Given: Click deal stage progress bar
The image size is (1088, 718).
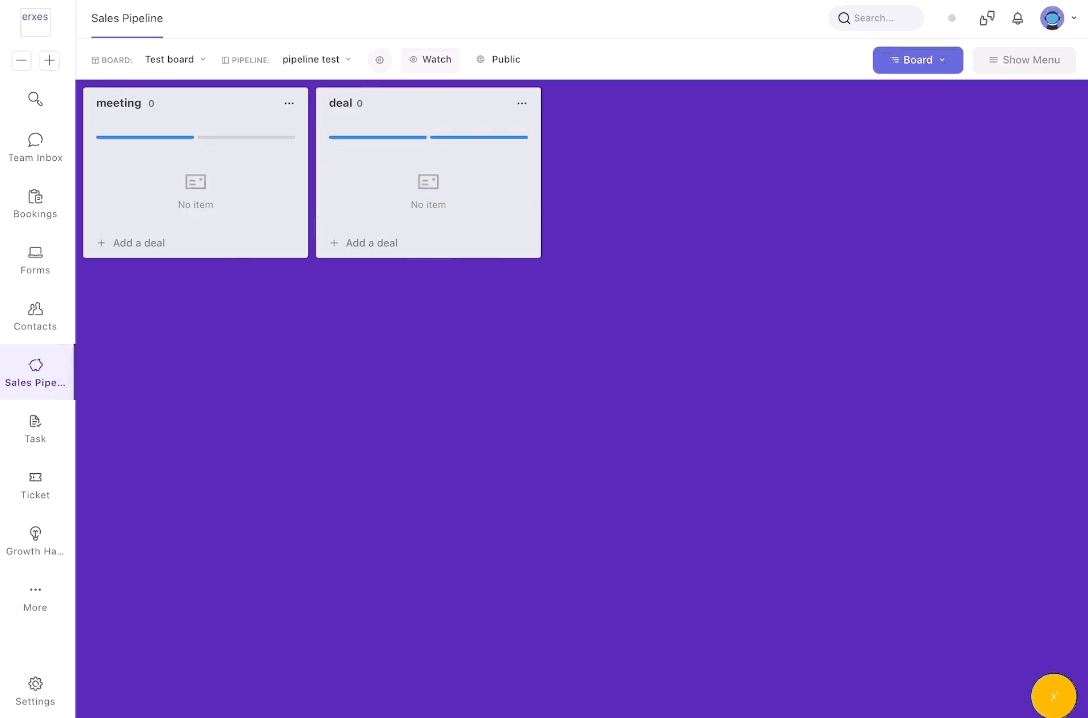Looking at the screenshot, I should click(428, 137).
